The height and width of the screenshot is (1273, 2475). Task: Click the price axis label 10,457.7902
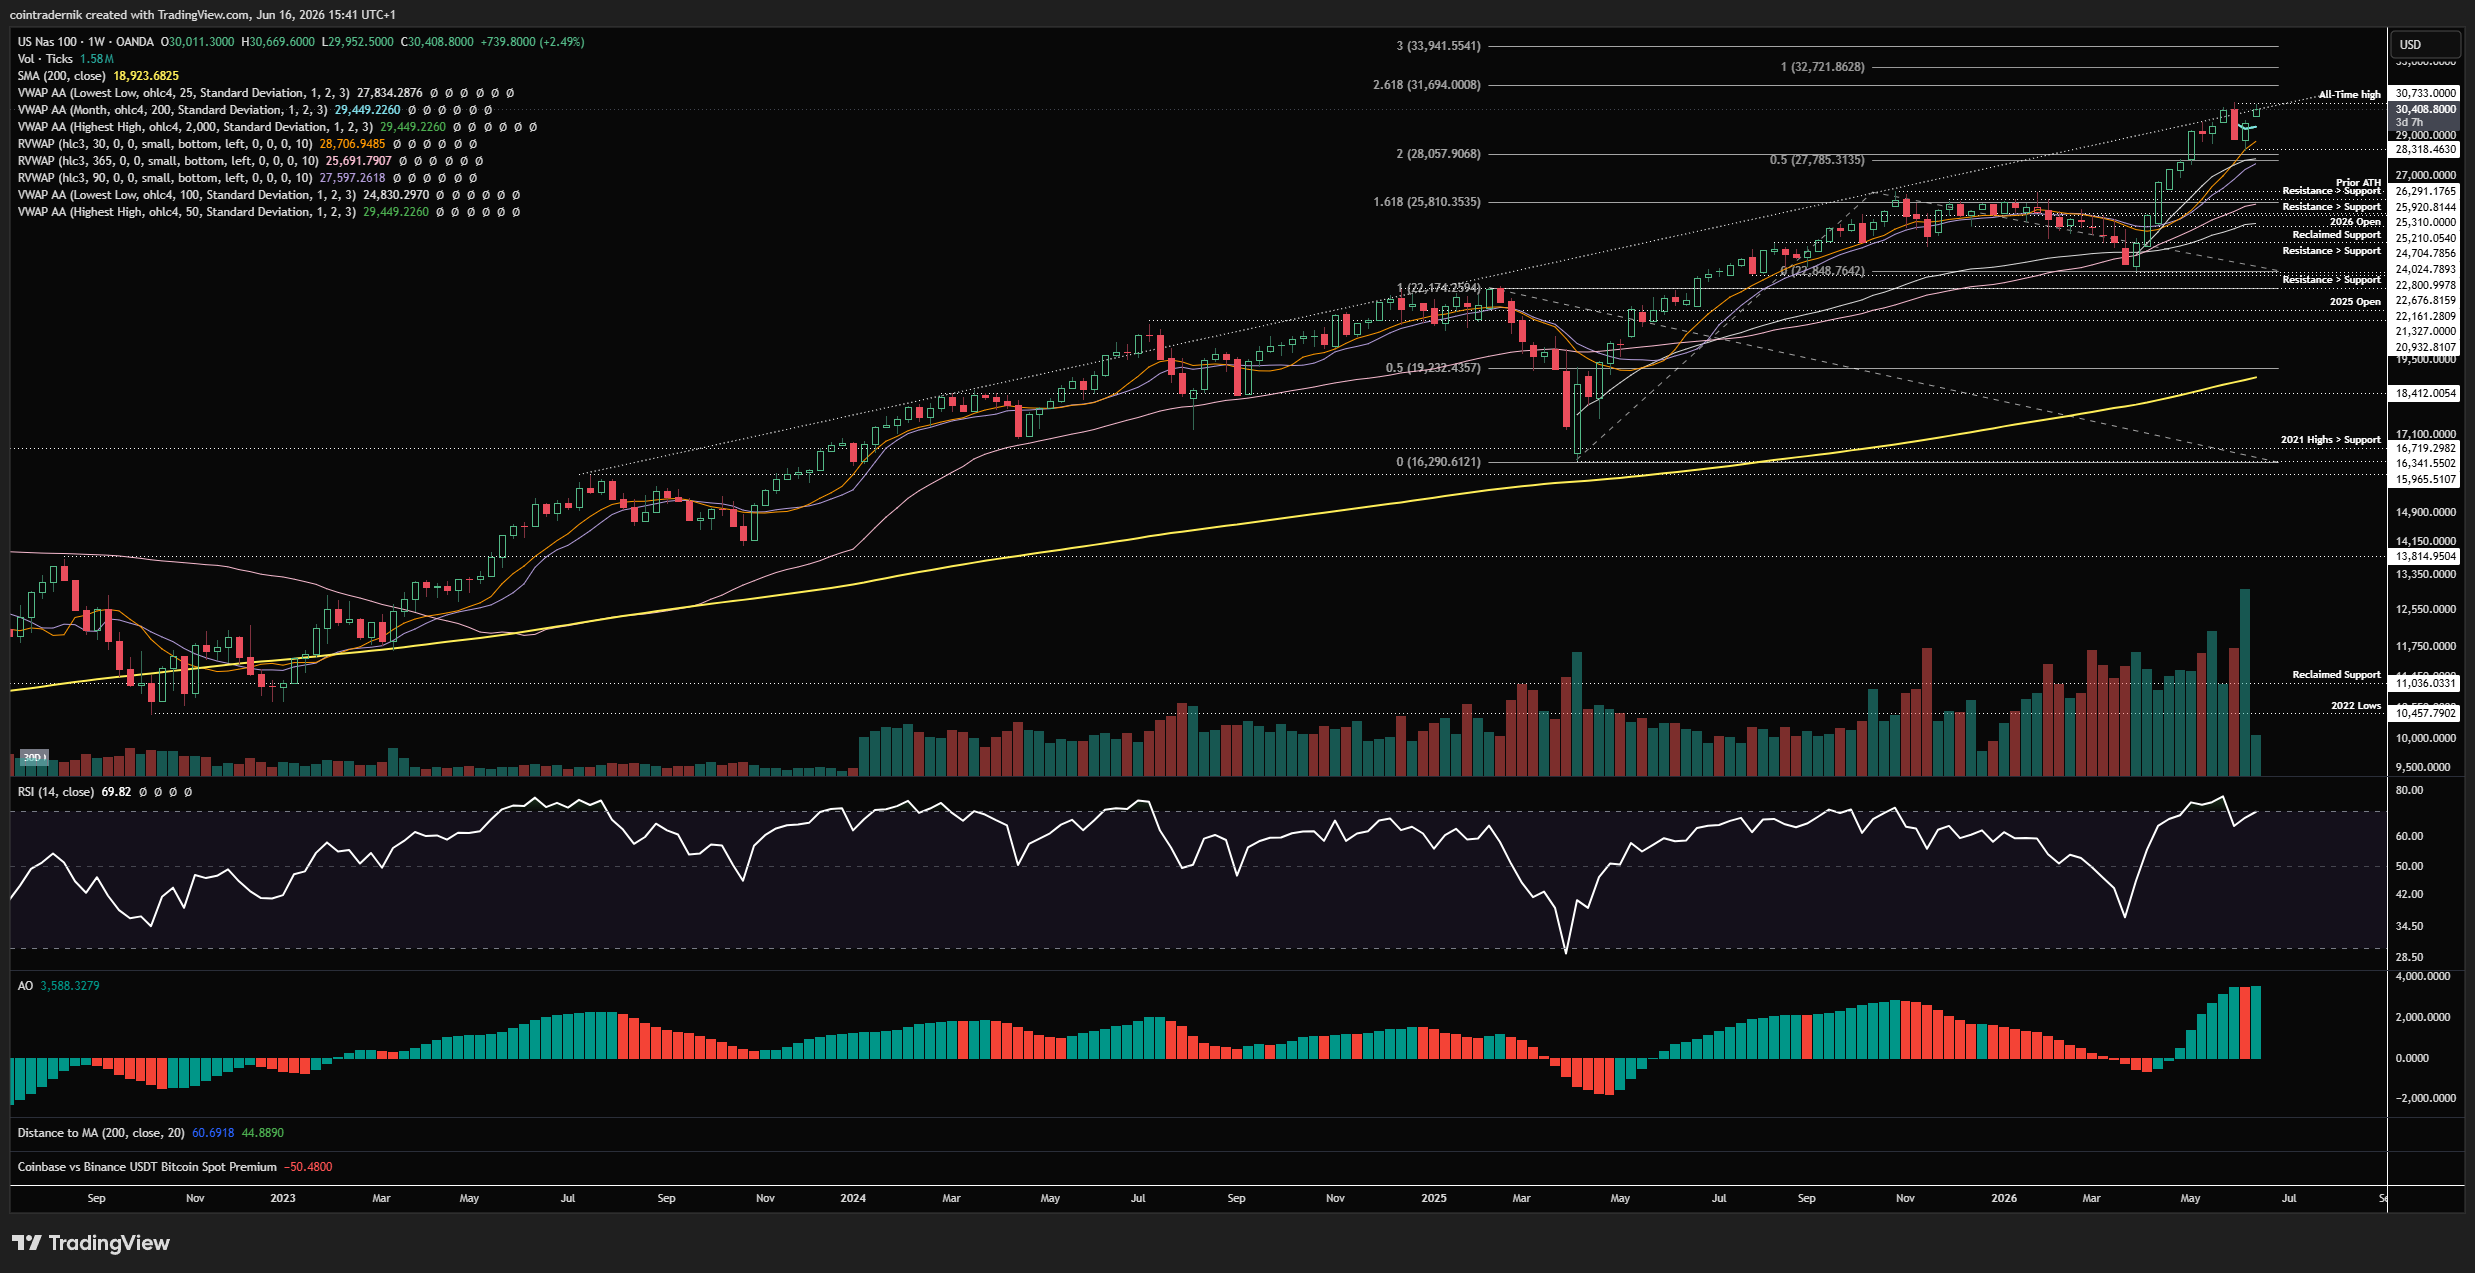tap(2425, 714)
